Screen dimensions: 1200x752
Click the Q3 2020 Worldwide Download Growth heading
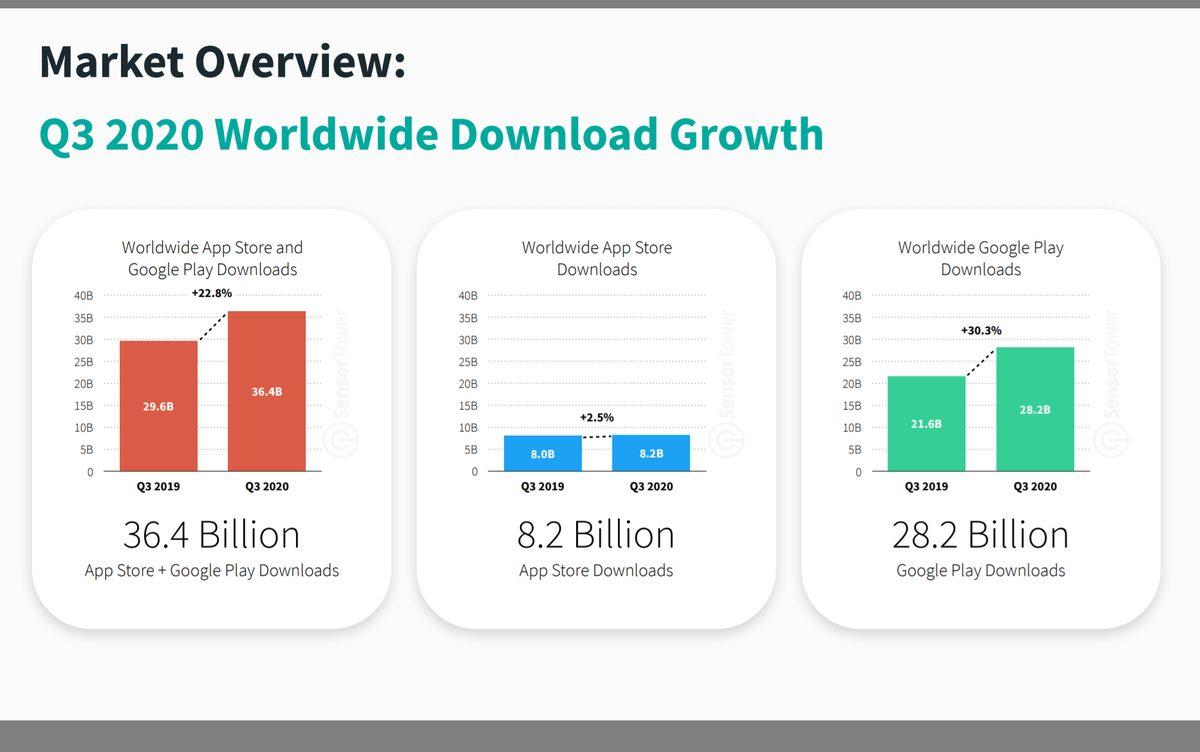point(430,133)
